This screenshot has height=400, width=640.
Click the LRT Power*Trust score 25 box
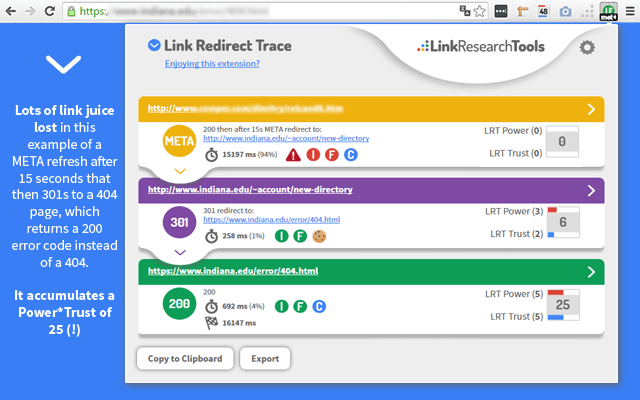pos(563,305)
